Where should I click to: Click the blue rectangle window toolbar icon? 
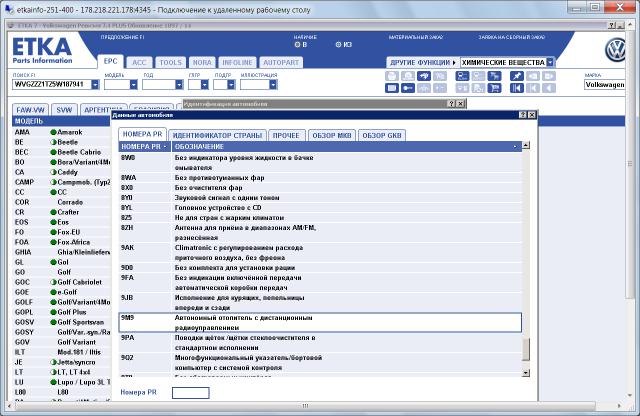click(x=392, y=88)
